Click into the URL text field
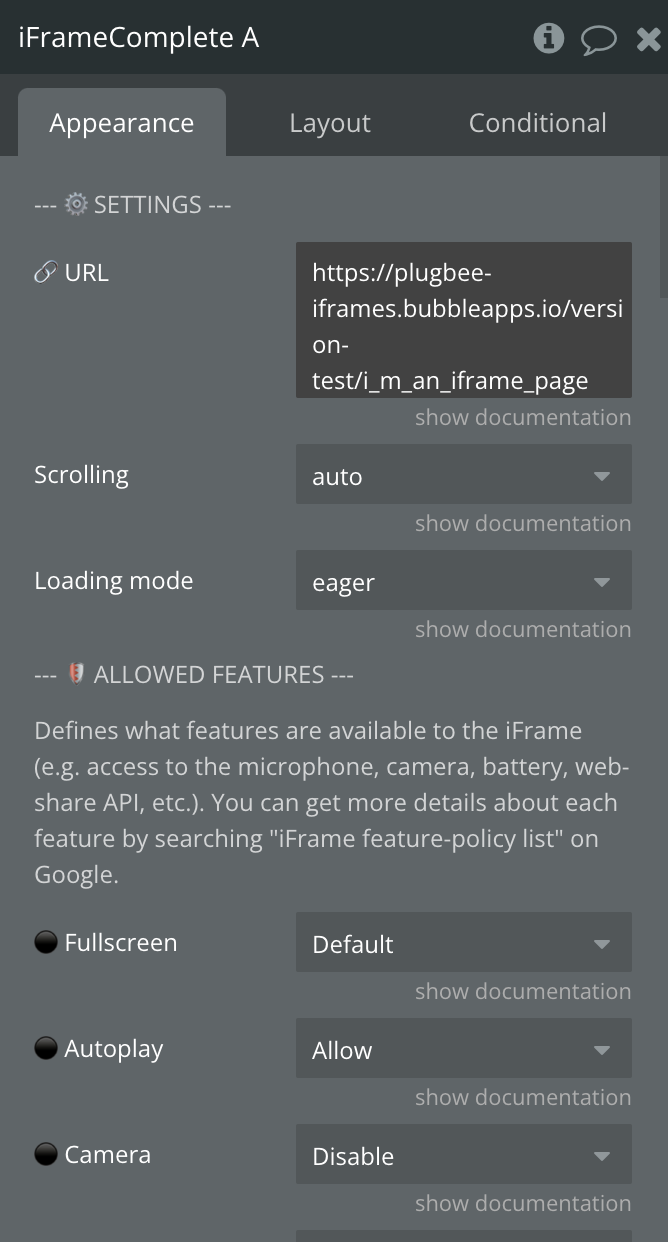 [x=464, y=320]
